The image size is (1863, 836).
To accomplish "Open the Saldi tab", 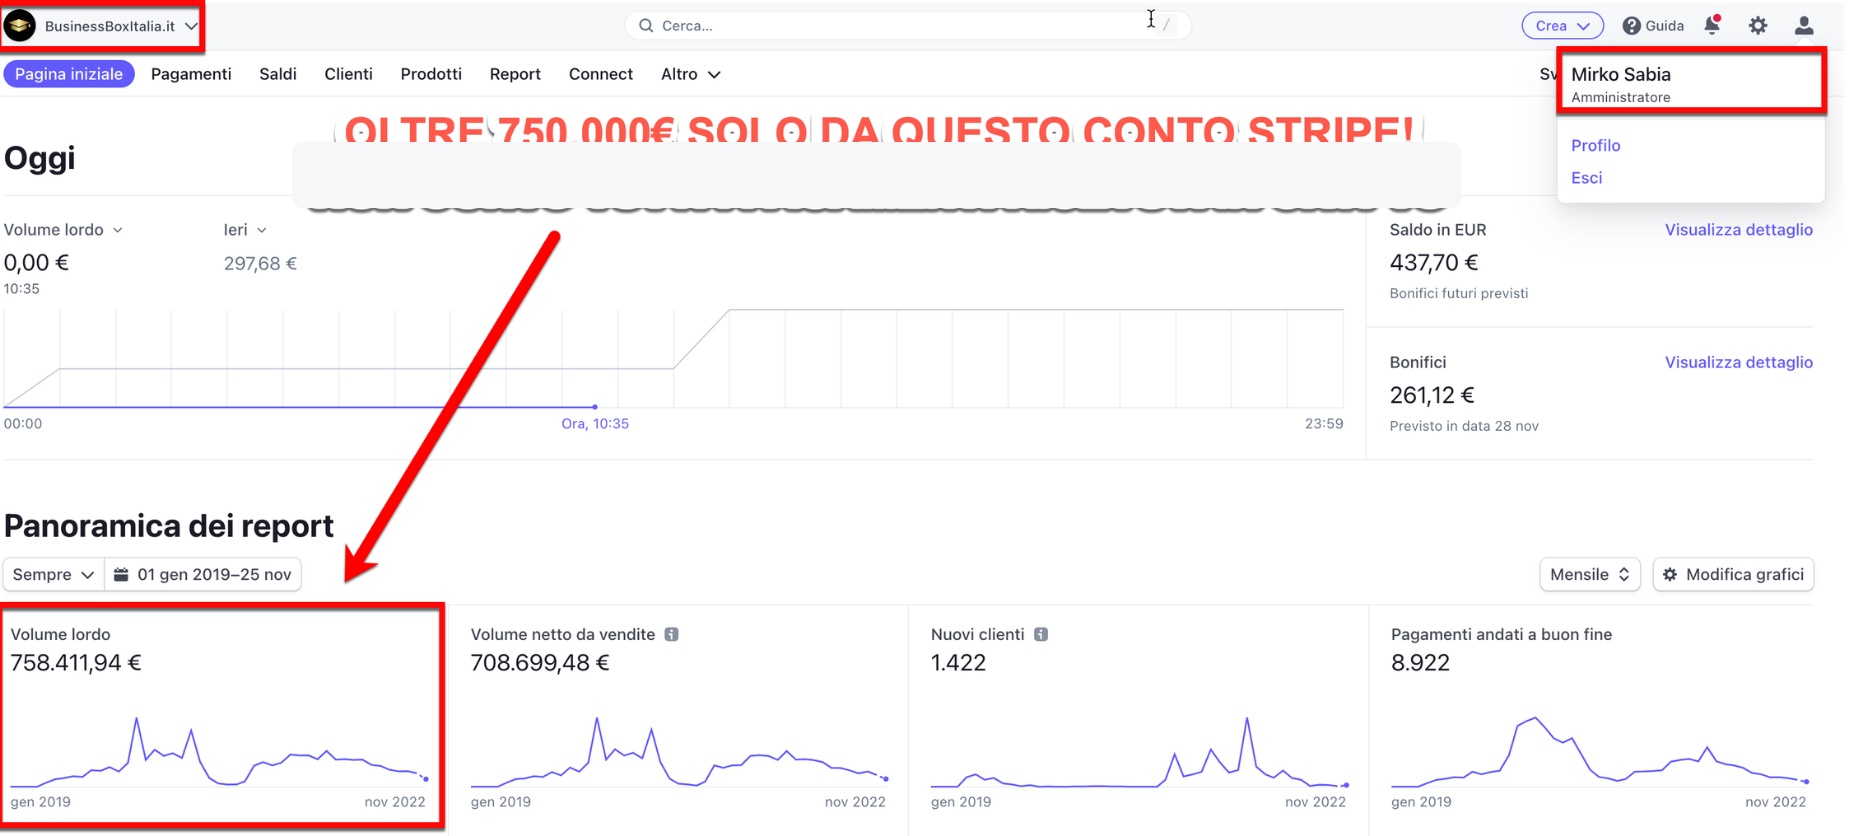I will point(278,74).
